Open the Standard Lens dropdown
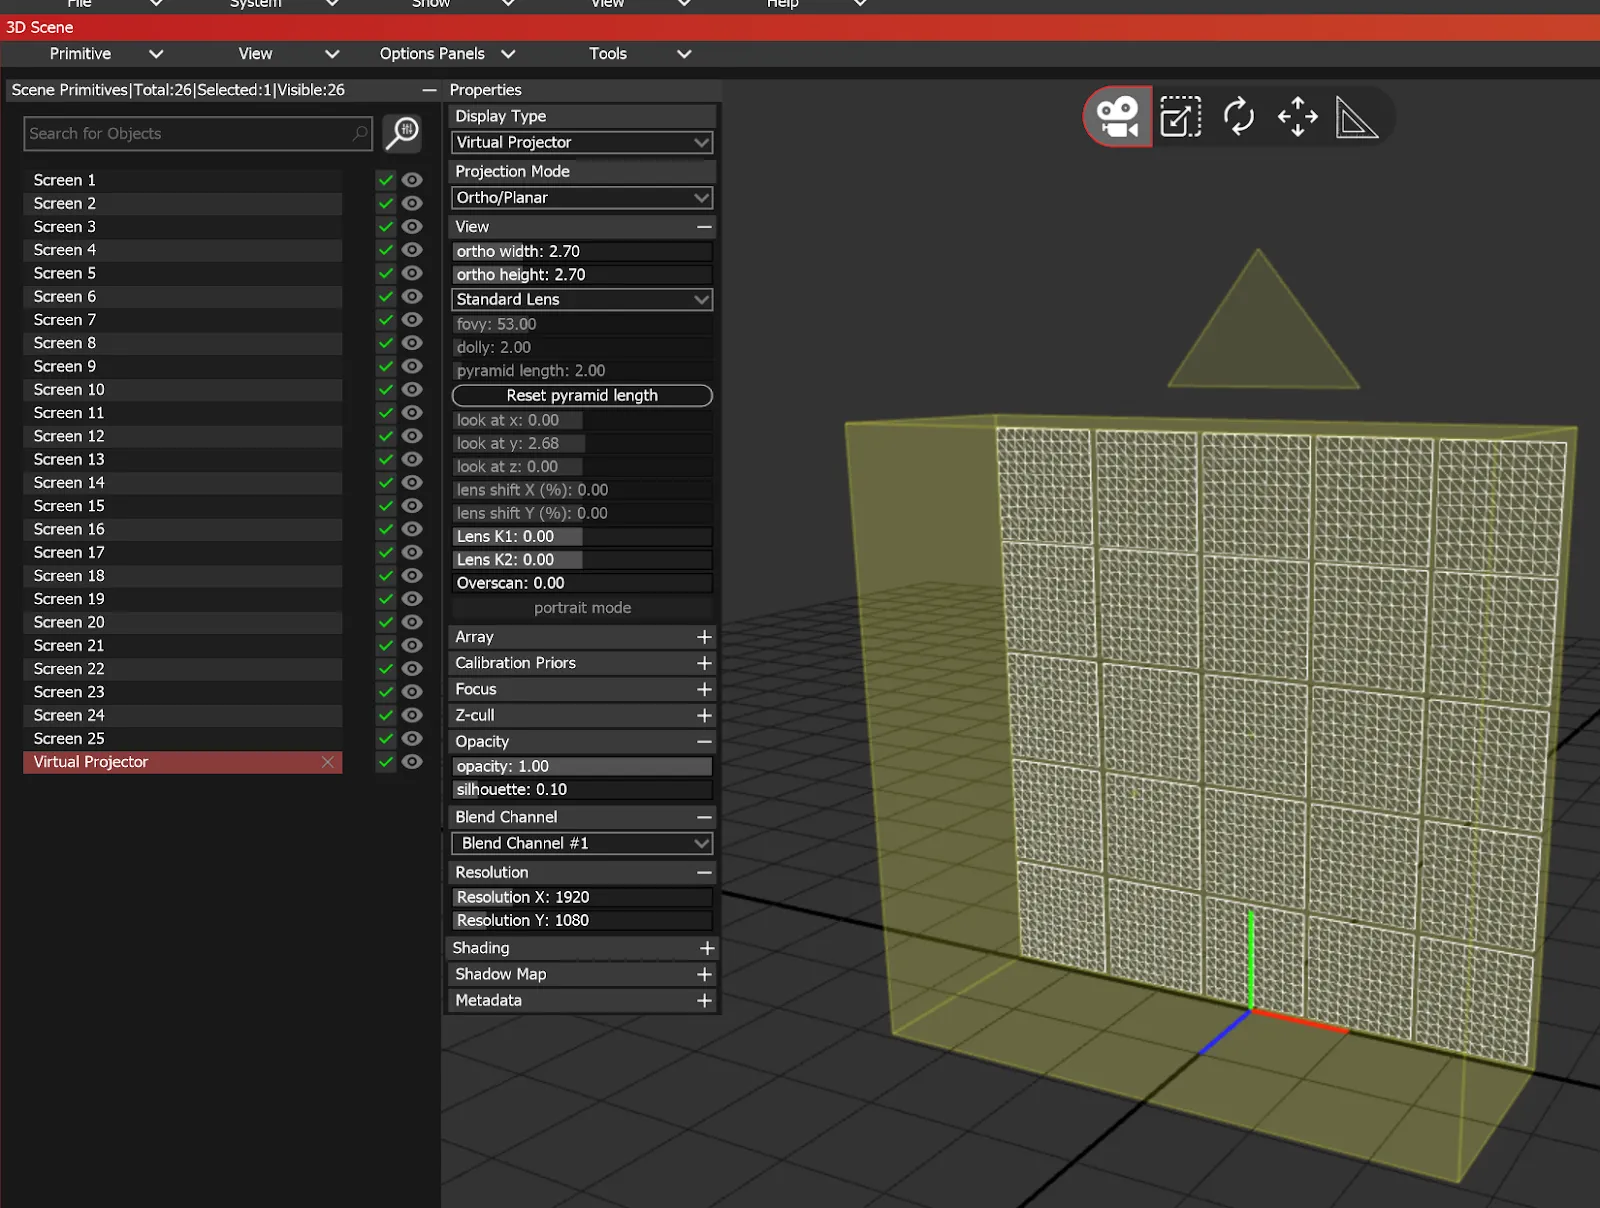 [x=582, y=299]
